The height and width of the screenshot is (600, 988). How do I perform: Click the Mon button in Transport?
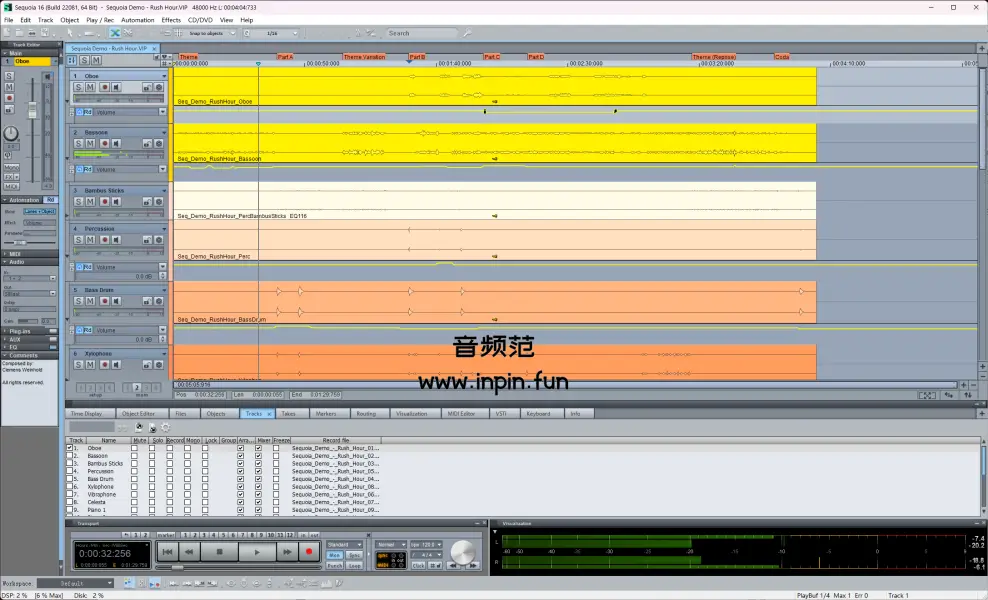335,555
